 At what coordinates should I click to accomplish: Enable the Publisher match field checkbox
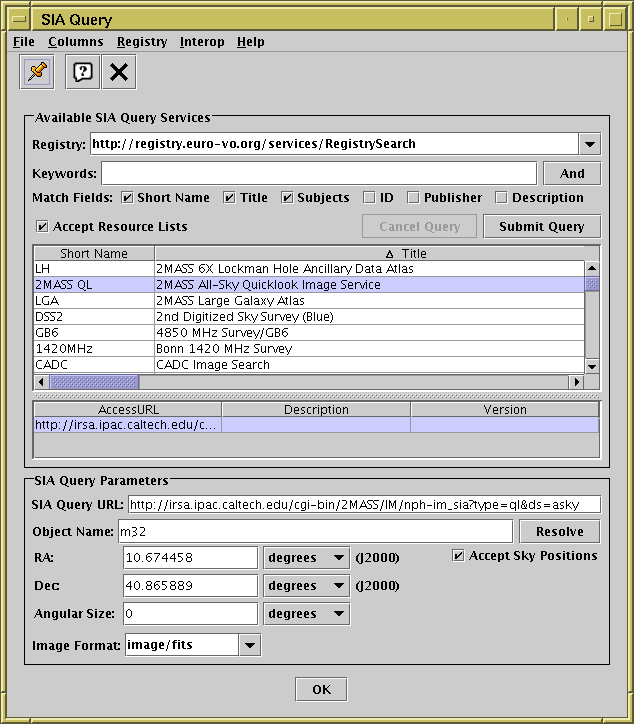[x=413, y=198]
